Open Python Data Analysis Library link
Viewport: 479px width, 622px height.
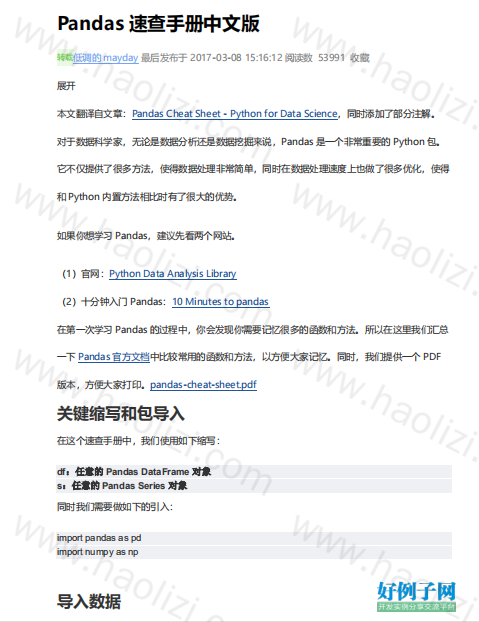(172, 274)
